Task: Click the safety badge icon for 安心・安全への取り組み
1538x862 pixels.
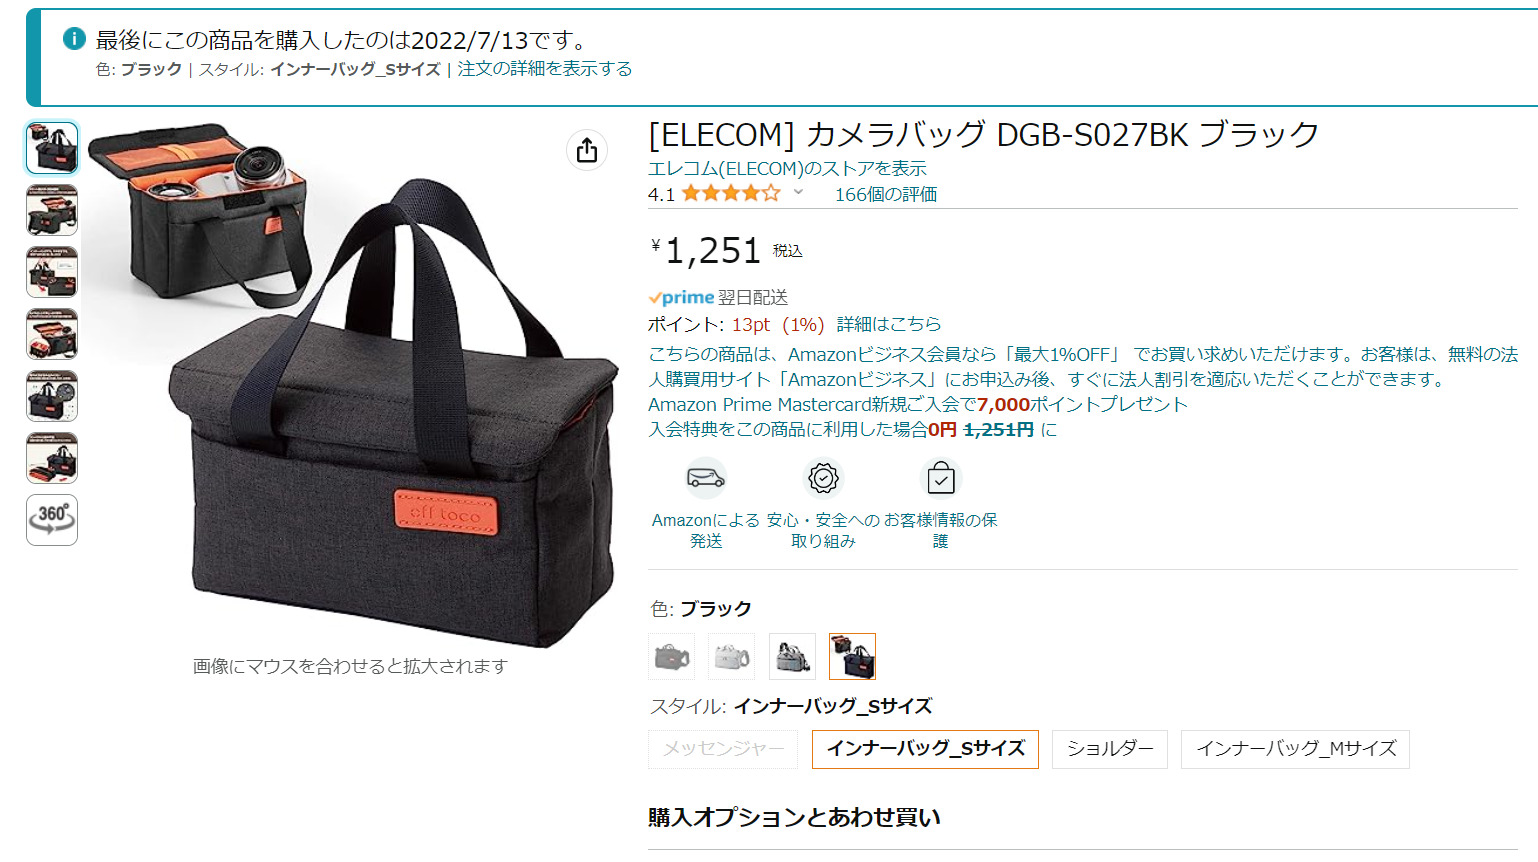Action: pos(823,478)
